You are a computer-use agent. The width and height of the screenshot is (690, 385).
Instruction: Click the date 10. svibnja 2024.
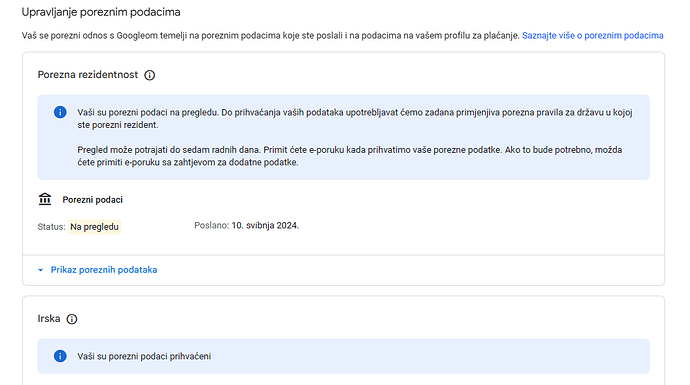click(x=265, y=225)
